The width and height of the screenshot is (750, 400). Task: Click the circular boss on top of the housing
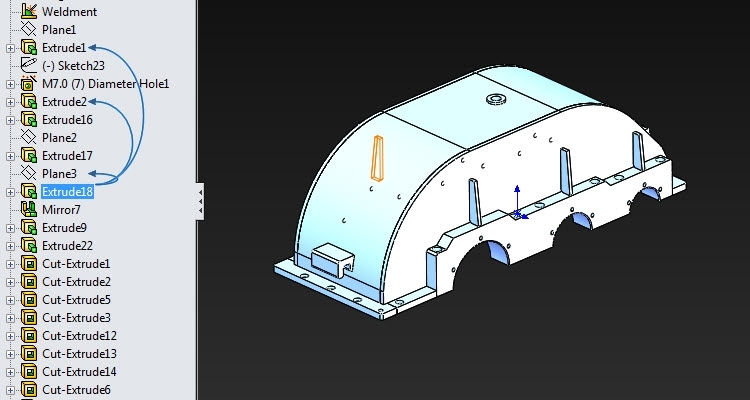tap(496, 100)
